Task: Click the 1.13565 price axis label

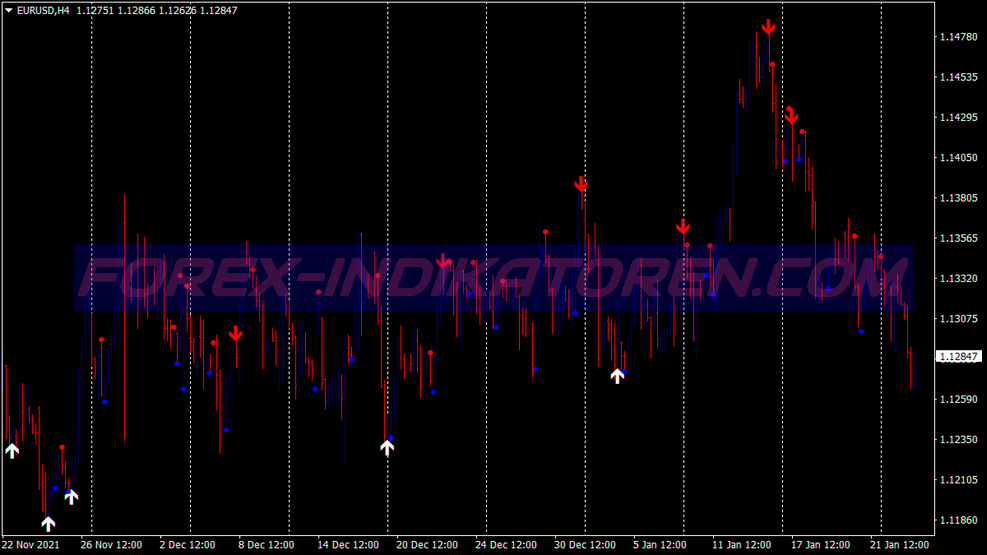Action: pos(959,238)
